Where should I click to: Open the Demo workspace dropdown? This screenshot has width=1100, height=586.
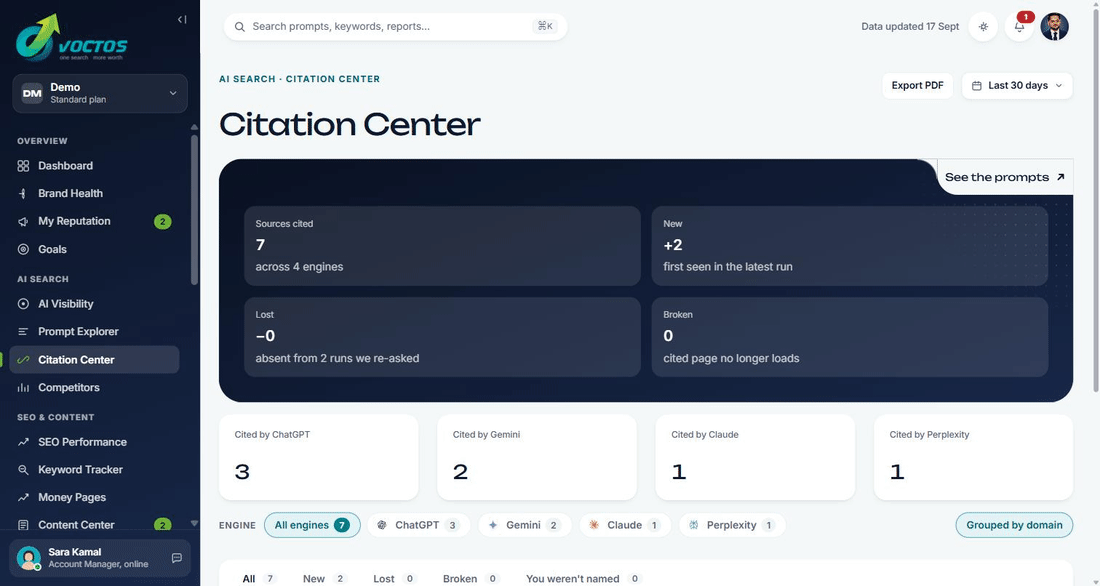click(x=100, y=93)
